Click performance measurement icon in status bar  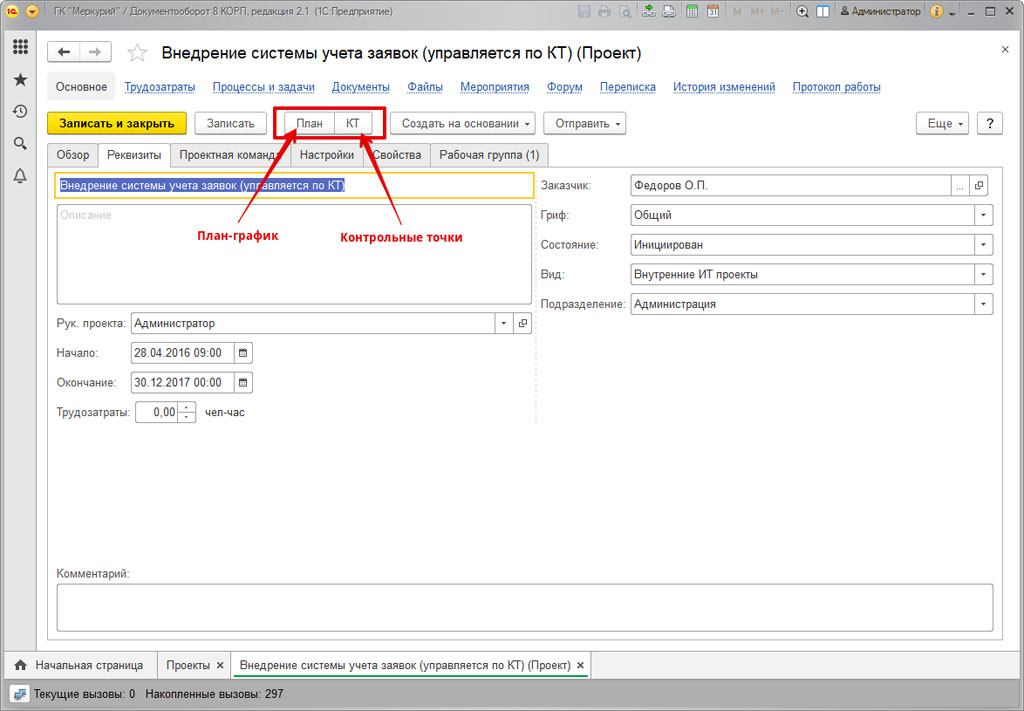[19, 693]
